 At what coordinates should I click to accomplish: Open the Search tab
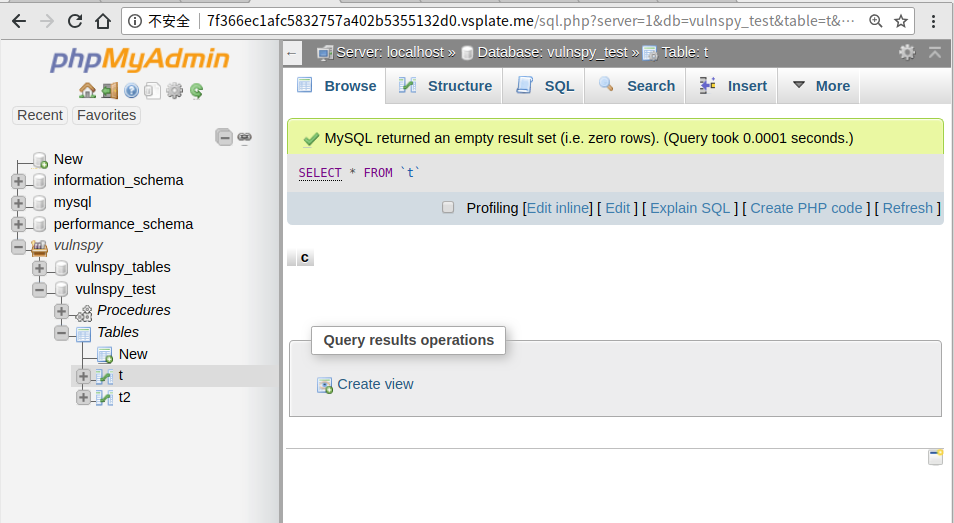click(635, 86)
